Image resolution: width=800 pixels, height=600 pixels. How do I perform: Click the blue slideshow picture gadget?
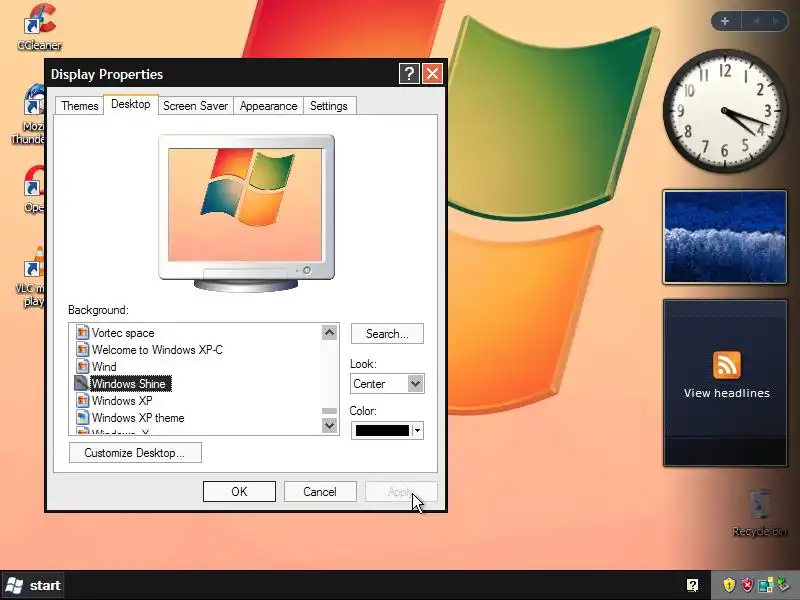point(724,237)
